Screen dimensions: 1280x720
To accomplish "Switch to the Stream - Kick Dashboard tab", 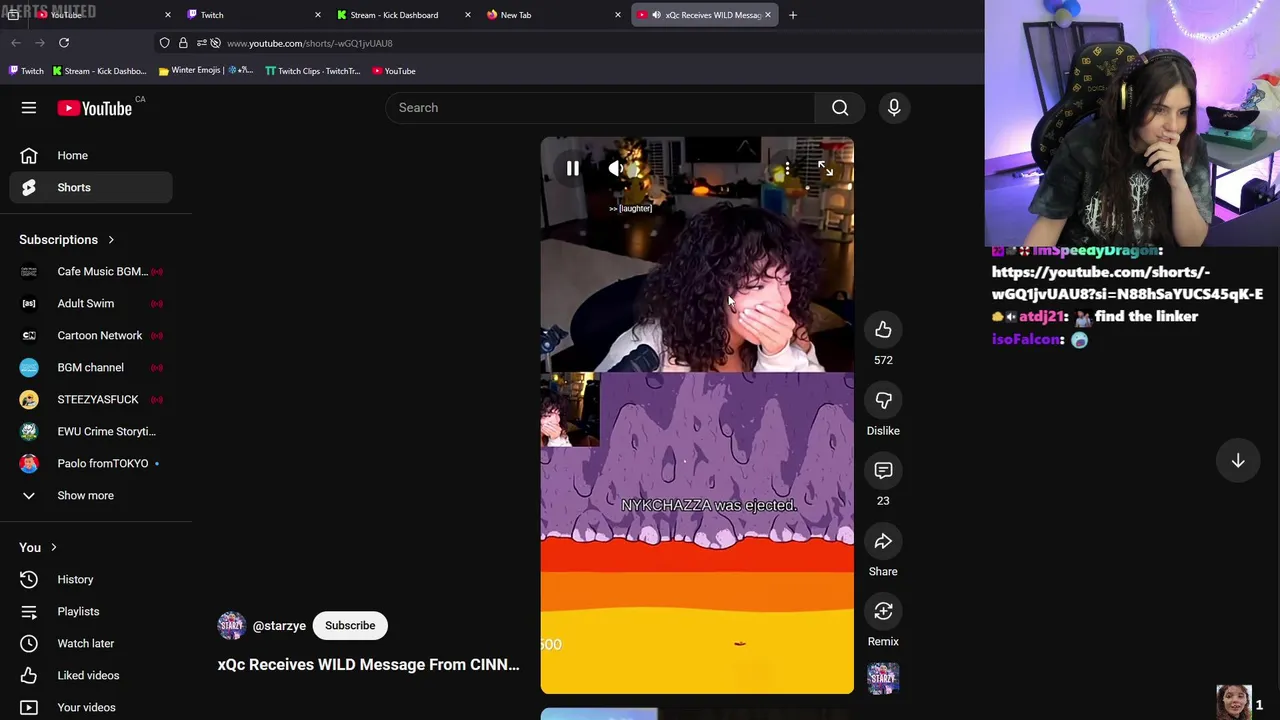I will 404,15.
